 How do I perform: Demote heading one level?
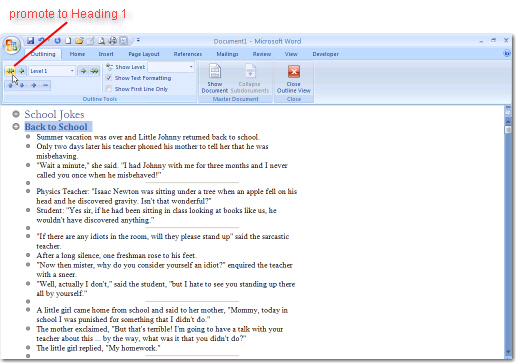click(83, 71)
